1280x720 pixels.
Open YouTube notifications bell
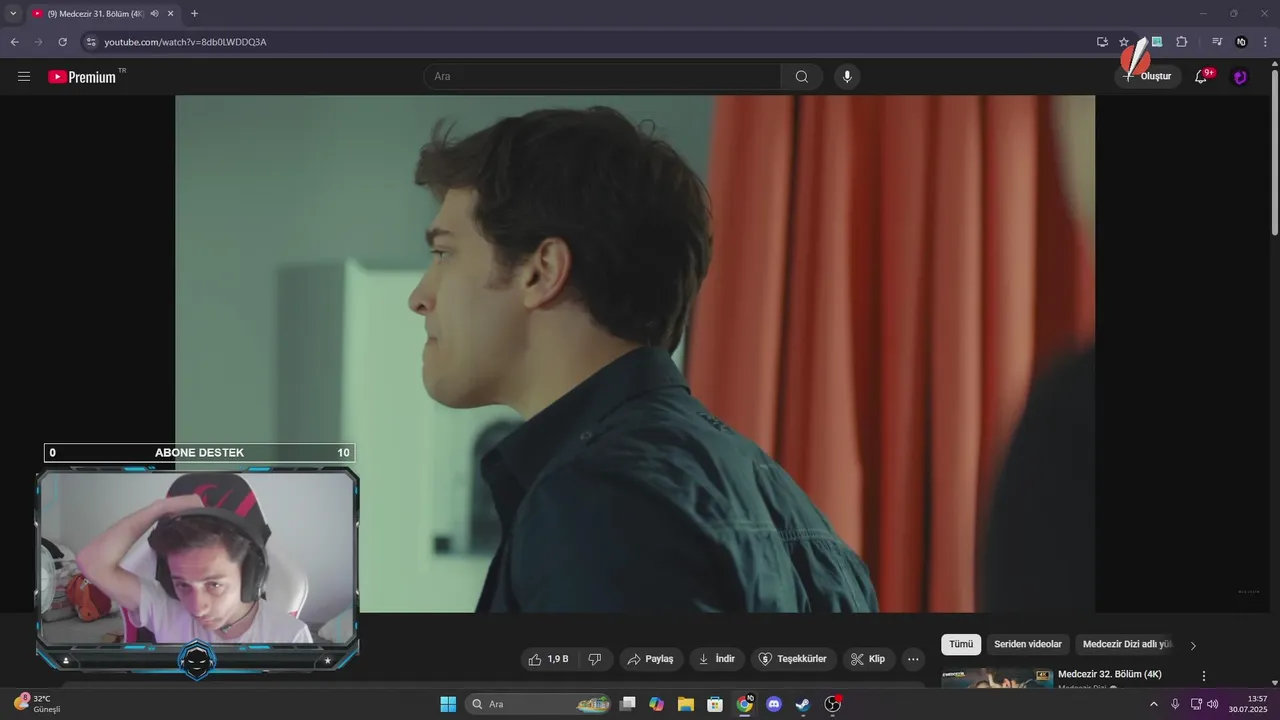click(1202, 76)
